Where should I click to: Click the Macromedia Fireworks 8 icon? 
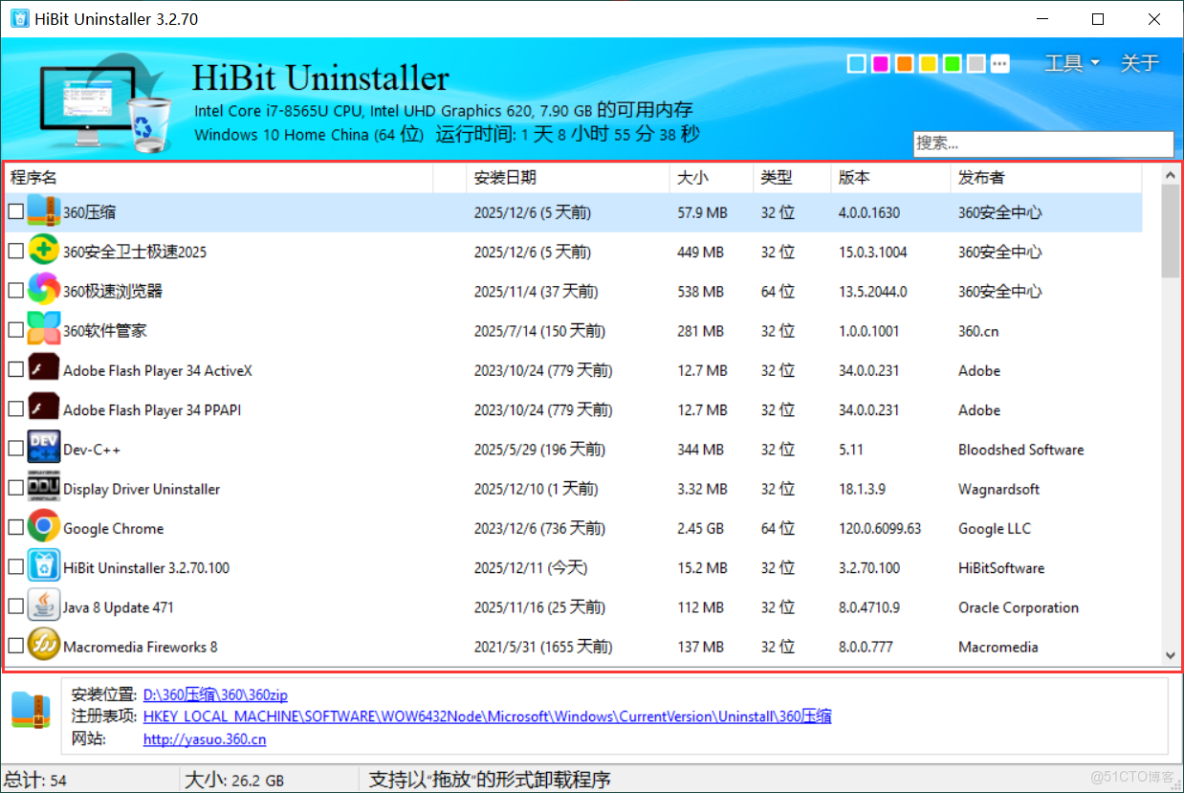42,646
